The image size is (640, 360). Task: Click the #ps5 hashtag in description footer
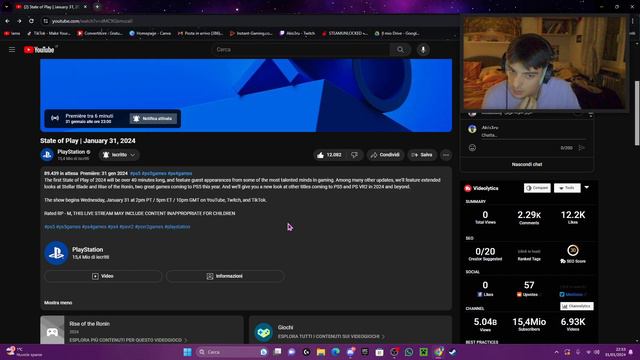[49, 227]
